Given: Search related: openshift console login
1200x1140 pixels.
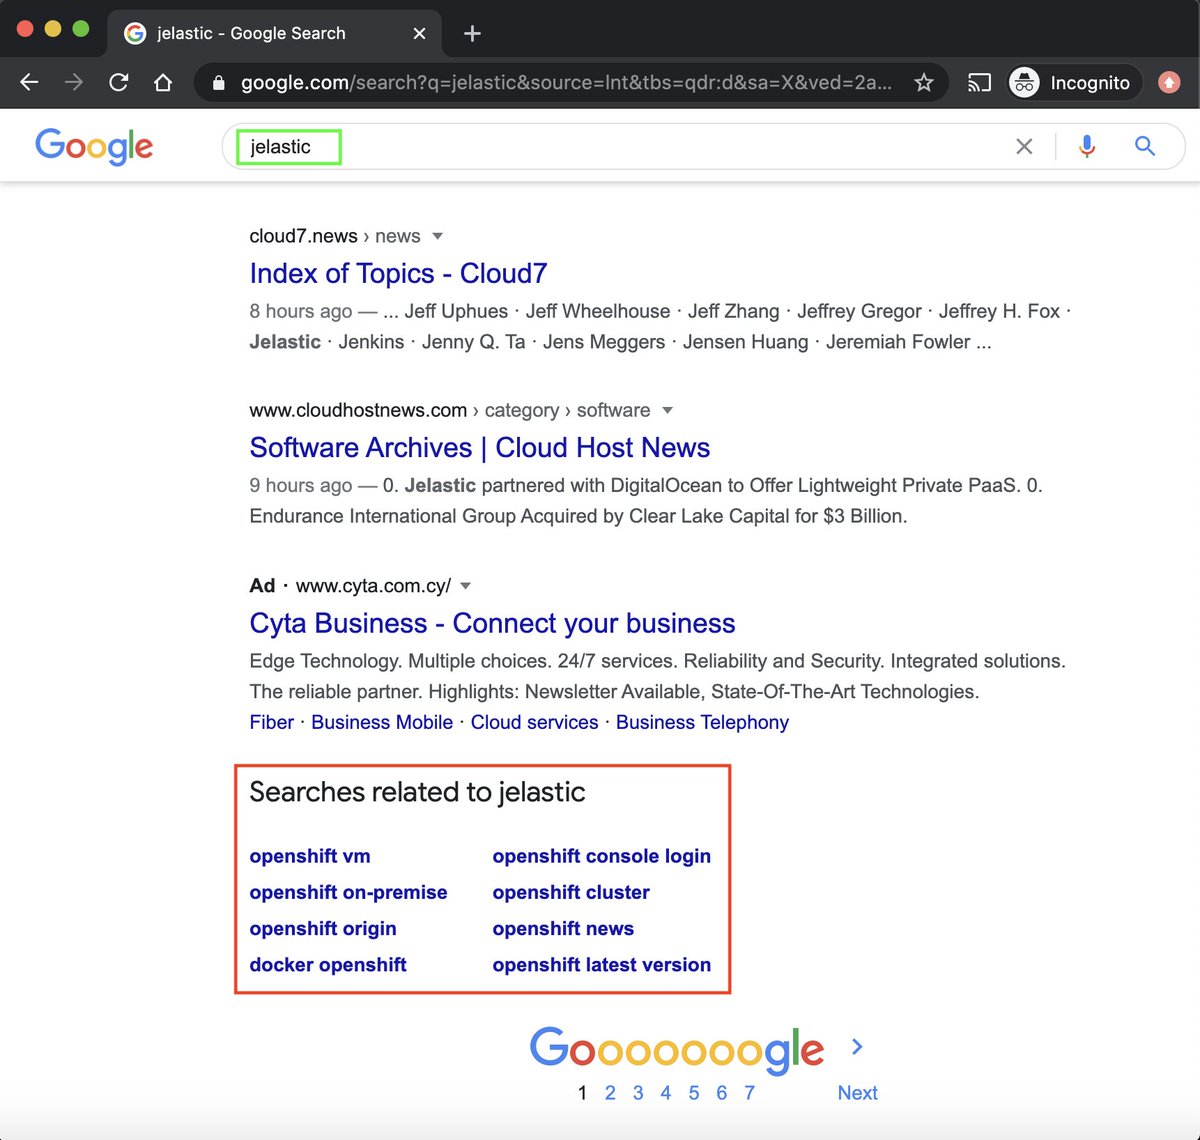Looking at the screenshot, I should point(602,856).
